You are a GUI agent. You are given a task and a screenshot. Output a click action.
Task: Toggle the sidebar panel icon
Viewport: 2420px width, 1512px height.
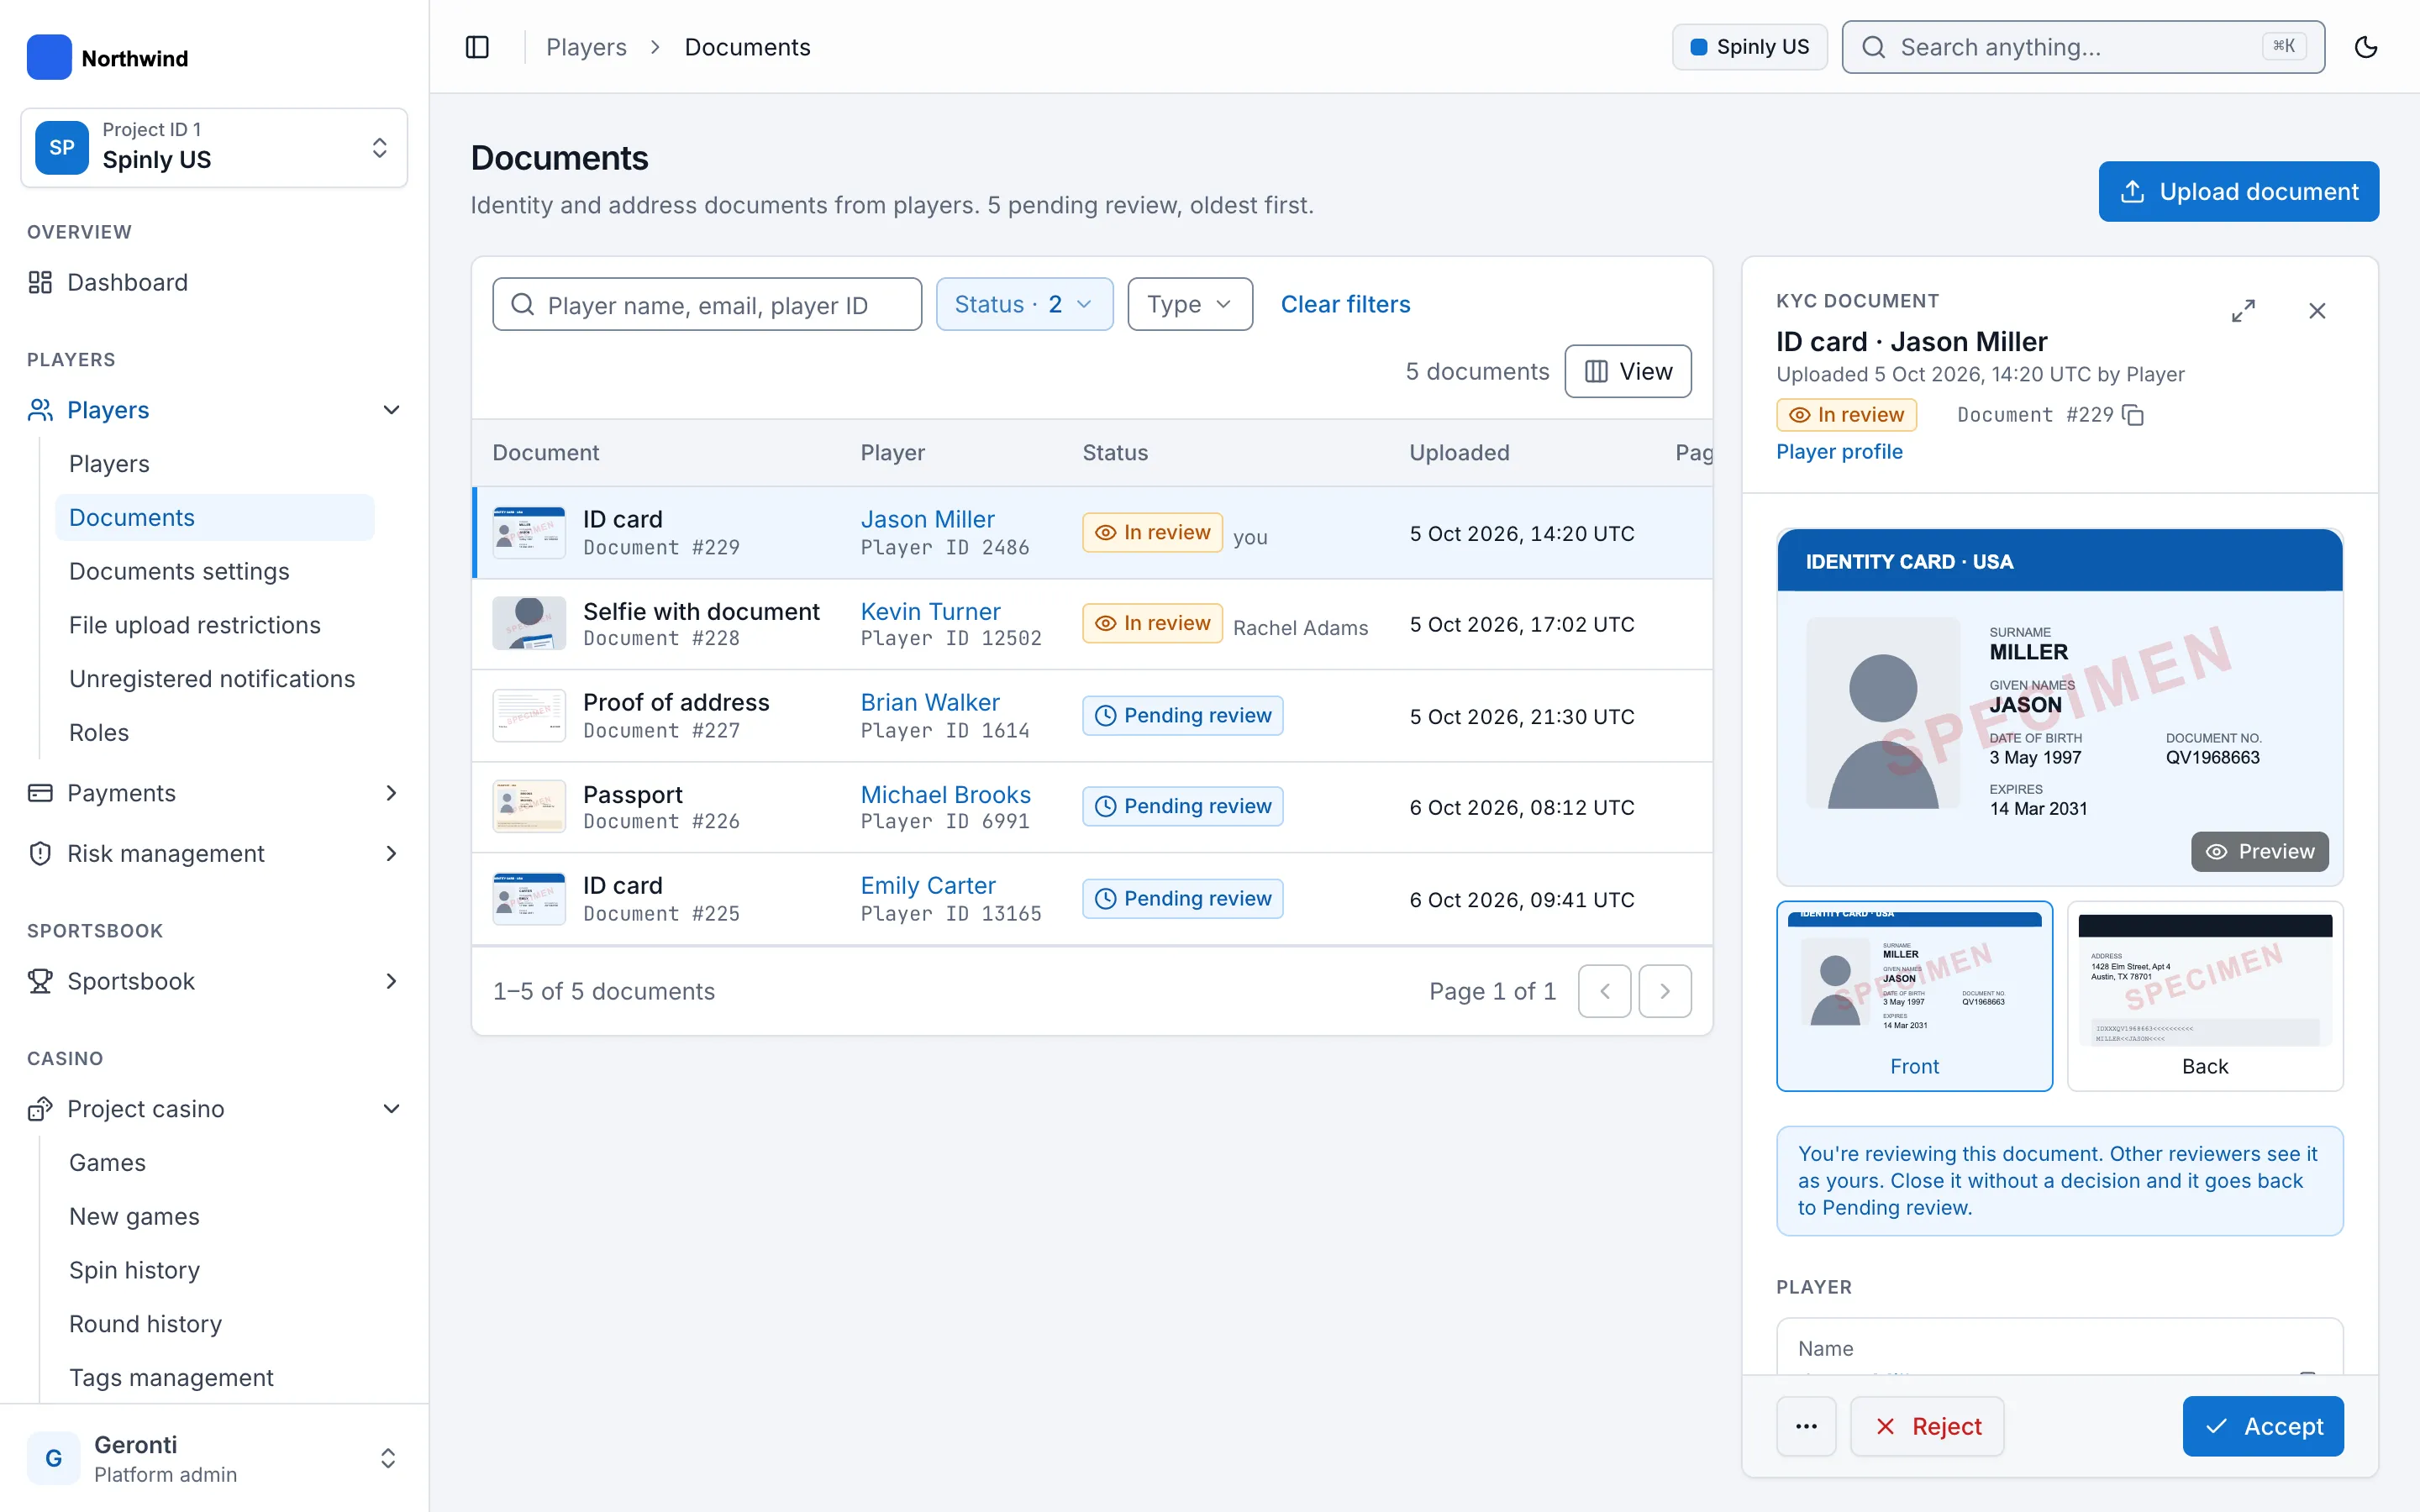click(477, 47)
